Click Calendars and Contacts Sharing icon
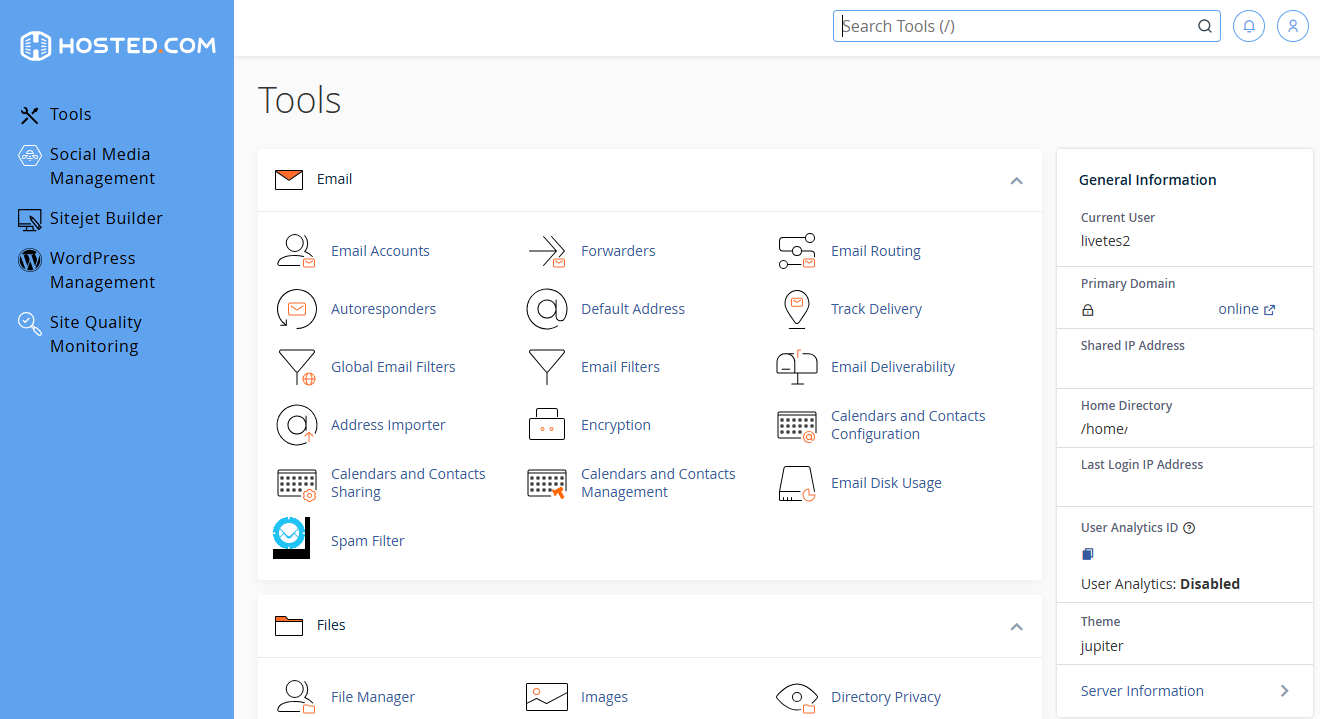This screenshot has width=1320, height=719. 296,483
